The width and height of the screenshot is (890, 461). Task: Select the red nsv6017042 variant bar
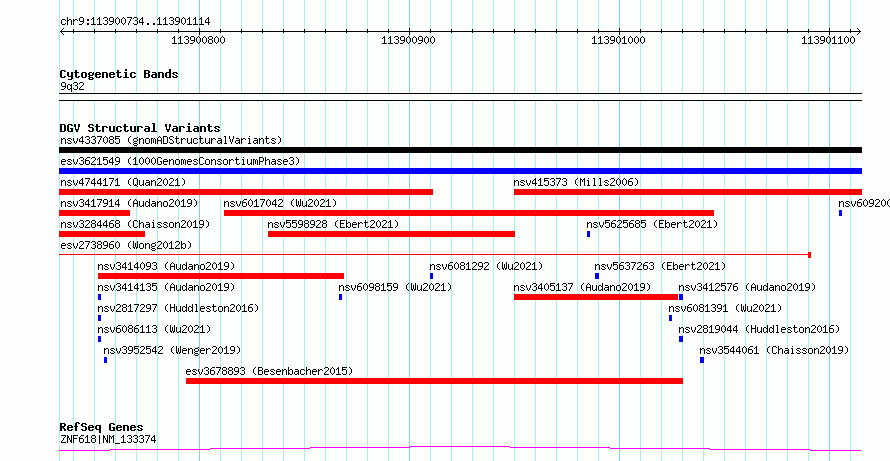point(469,213)
